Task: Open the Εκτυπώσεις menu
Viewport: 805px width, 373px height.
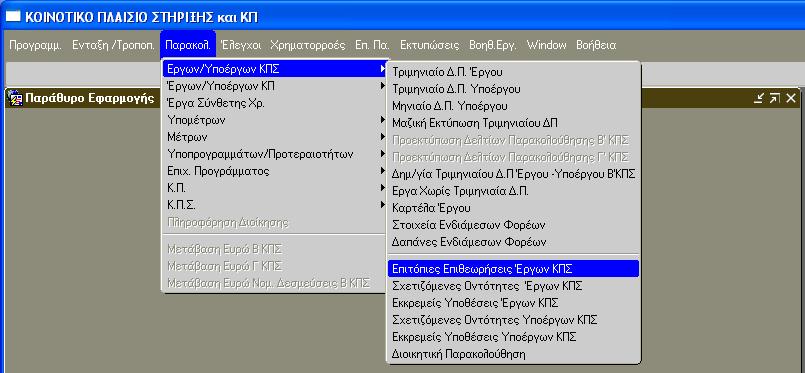Action: click(429, 45)
